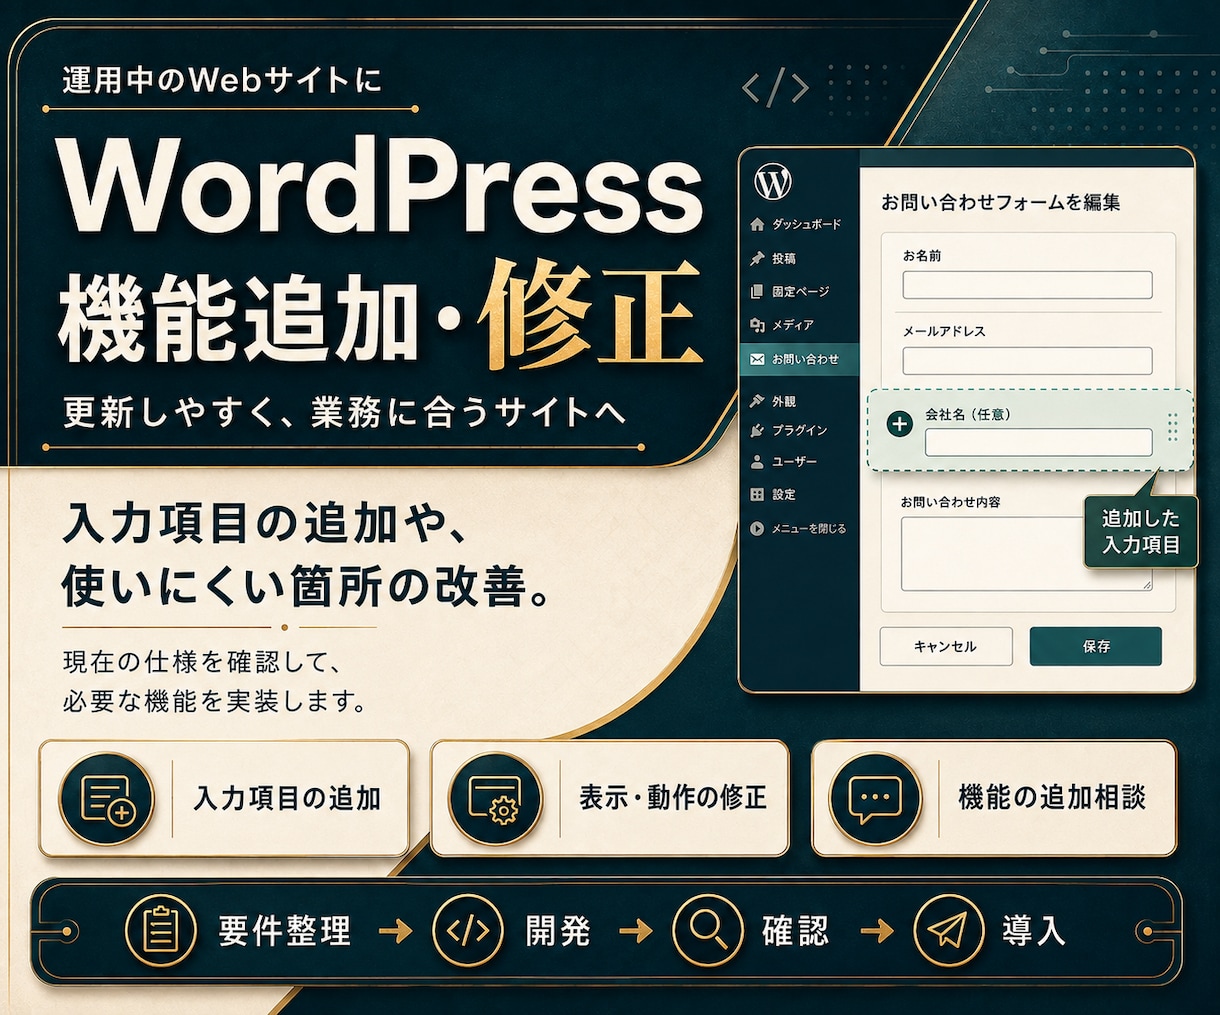Click the 保存 button

pos(1096,646)
